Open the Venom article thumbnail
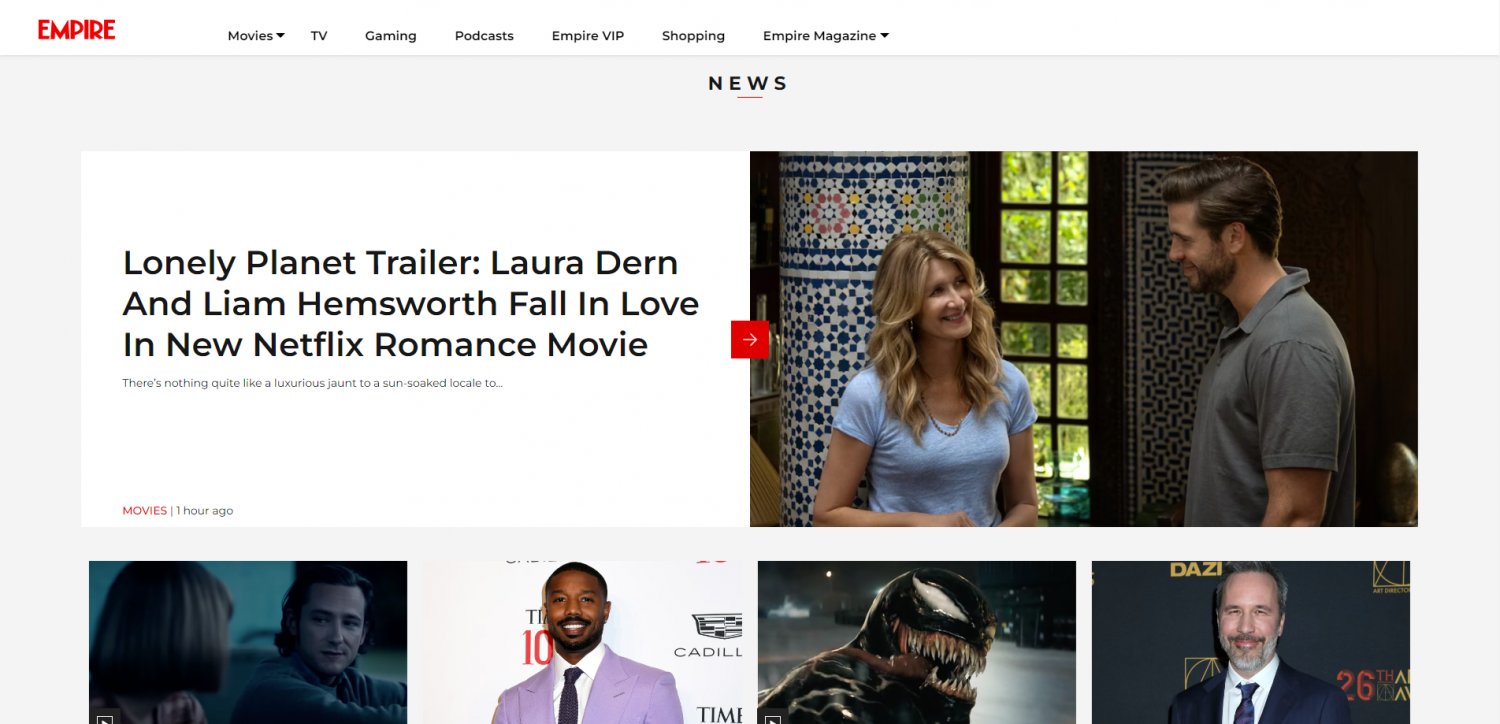Screen dimensions: 1500x724 tap(917, 642)
